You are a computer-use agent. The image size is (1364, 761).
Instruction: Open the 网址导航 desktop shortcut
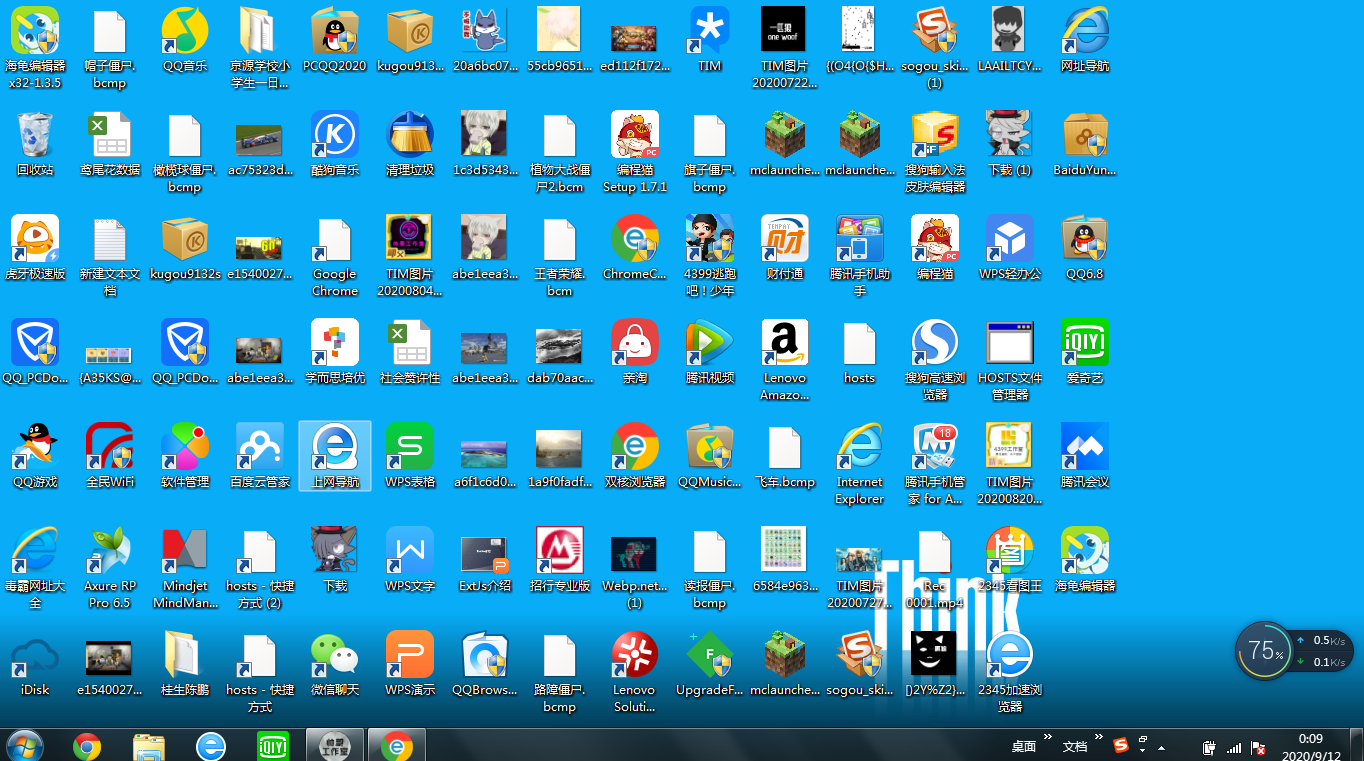(x=1085, y=40)
